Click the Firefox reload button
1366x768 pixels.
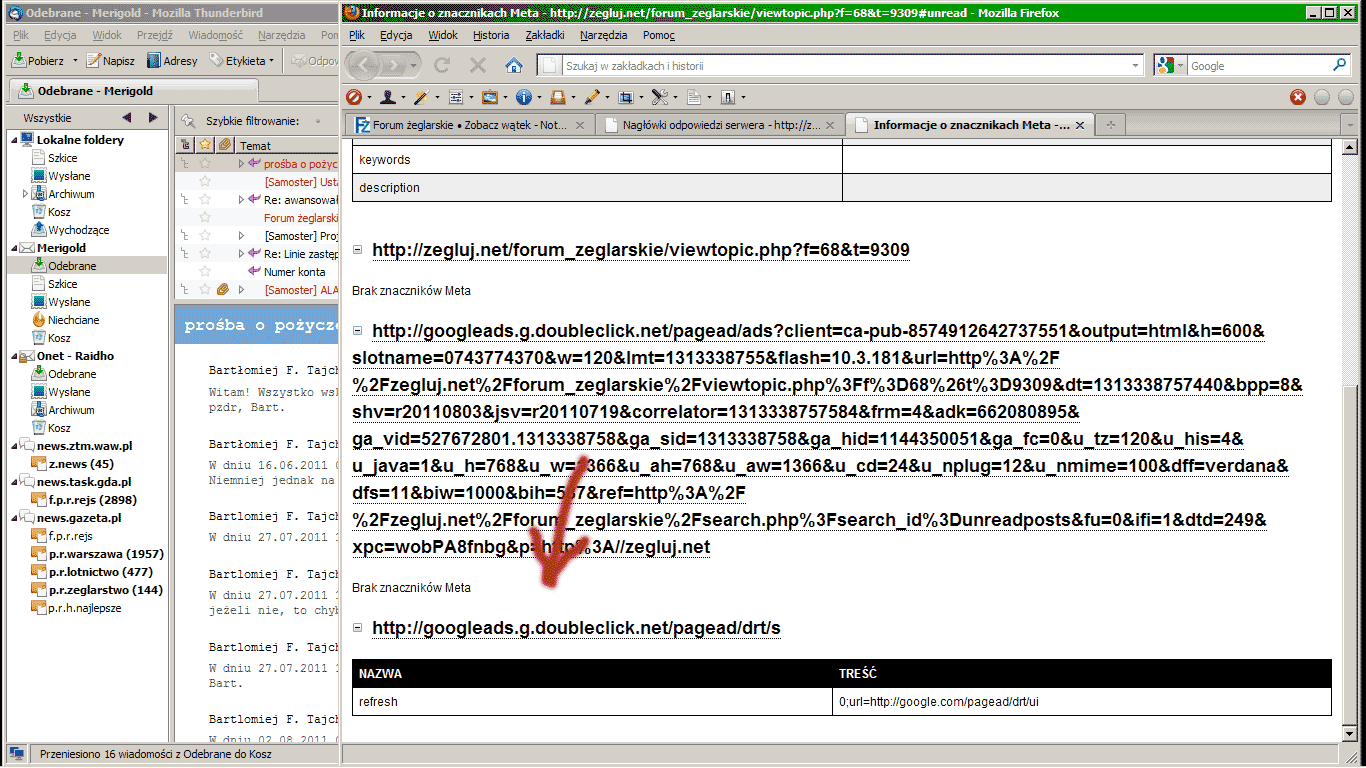pos(441,65)
